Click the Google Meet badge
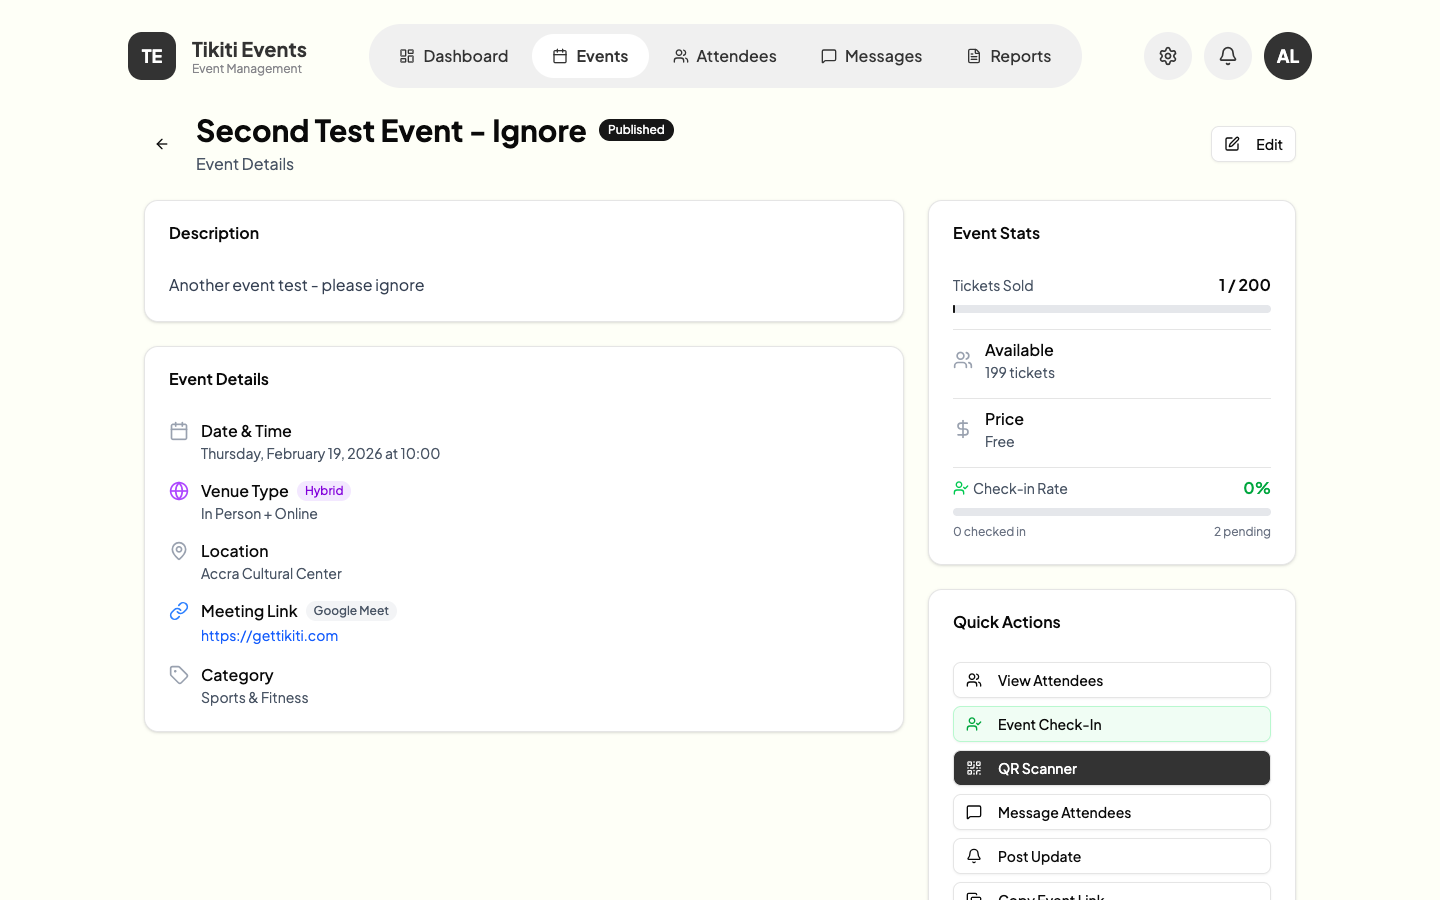The width and height of the screenshot is (1440, 900). pyautogui.click(x=351, y=611)
